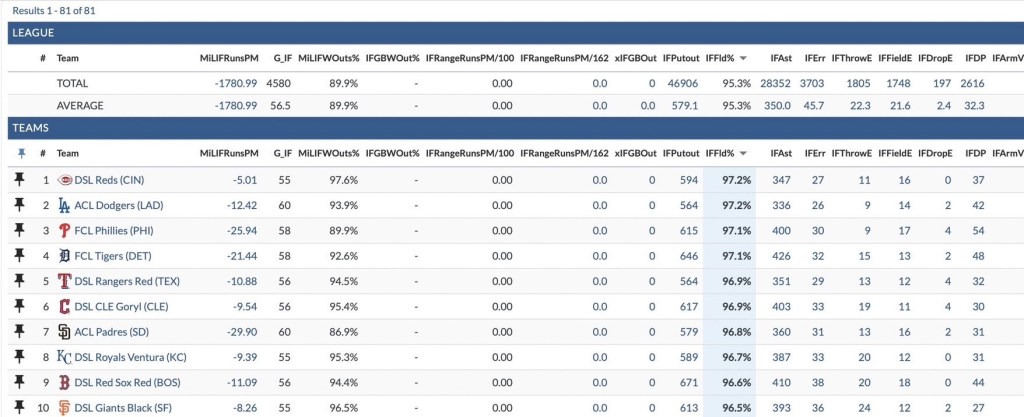Toggle pin for DSL Red Sox Red row
Image resolution: width=1024 pixels, height=417 pixels.
coord(19,381)
